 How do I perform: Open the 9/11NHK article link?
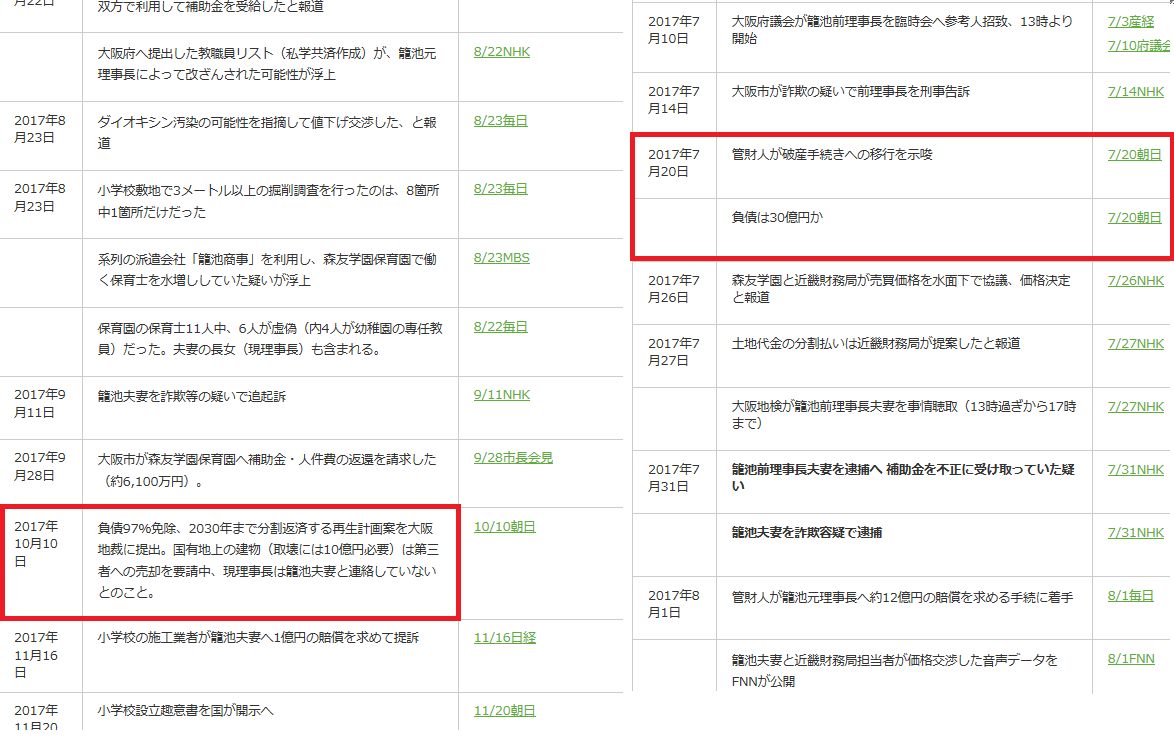501,395
